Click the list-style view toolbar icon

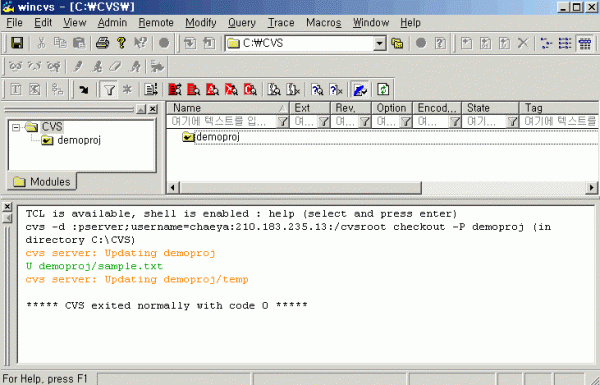click(565, 43)
